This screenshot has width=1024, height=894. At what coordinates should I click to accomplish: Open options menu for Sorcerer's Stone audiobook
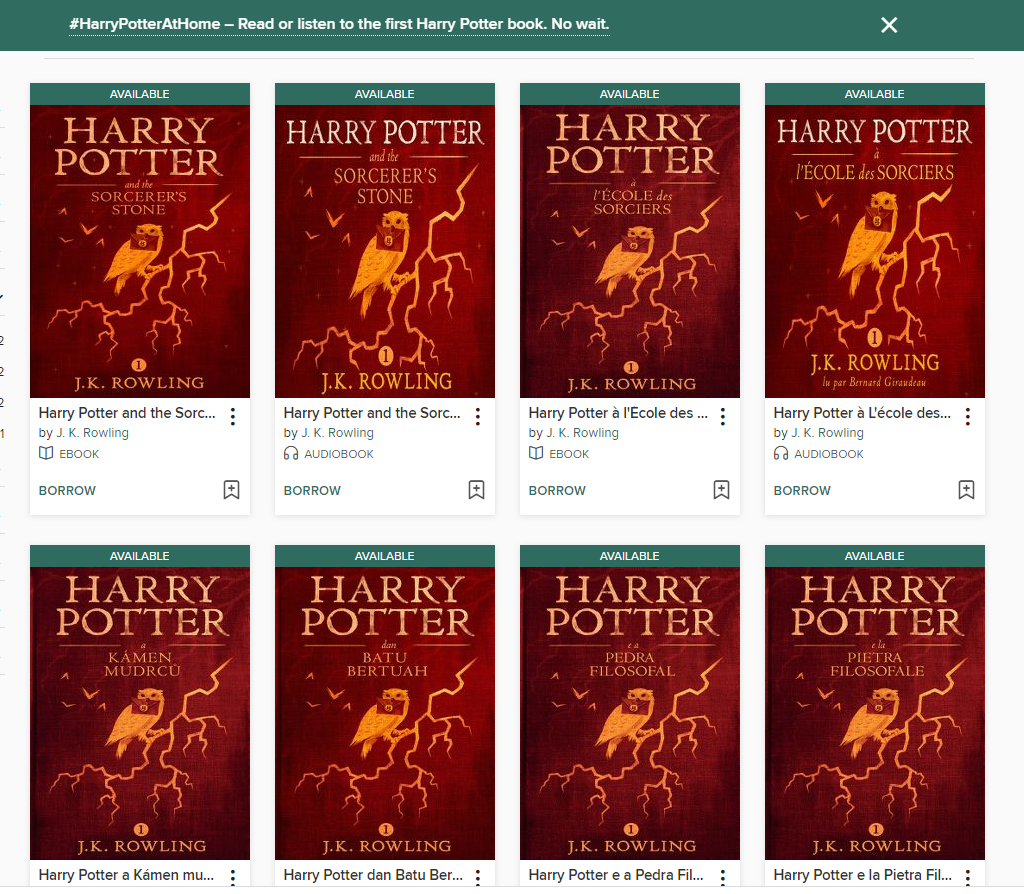478,417
